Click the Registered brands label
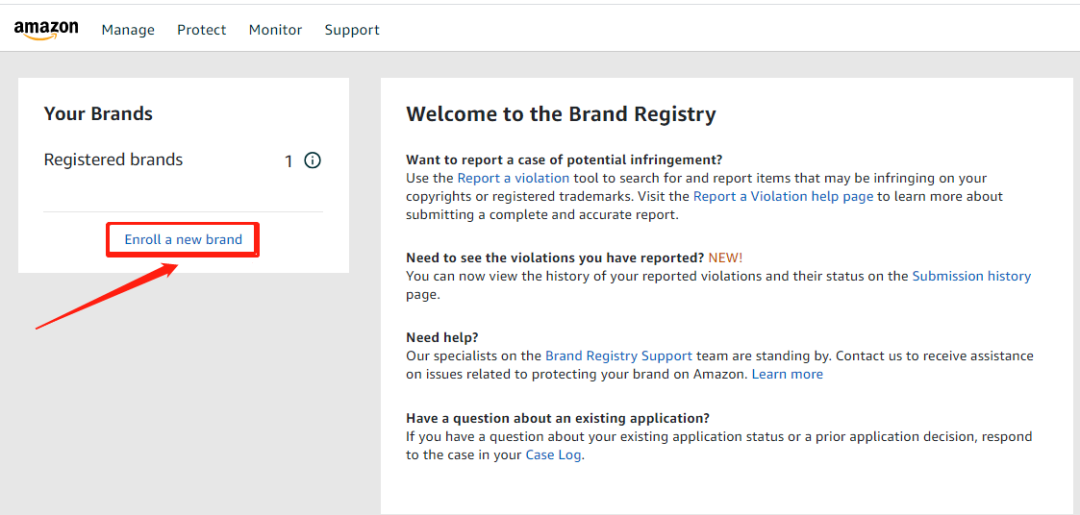Image resolution: width=1080 pixels, height=515 pixels. coord(113,160)
